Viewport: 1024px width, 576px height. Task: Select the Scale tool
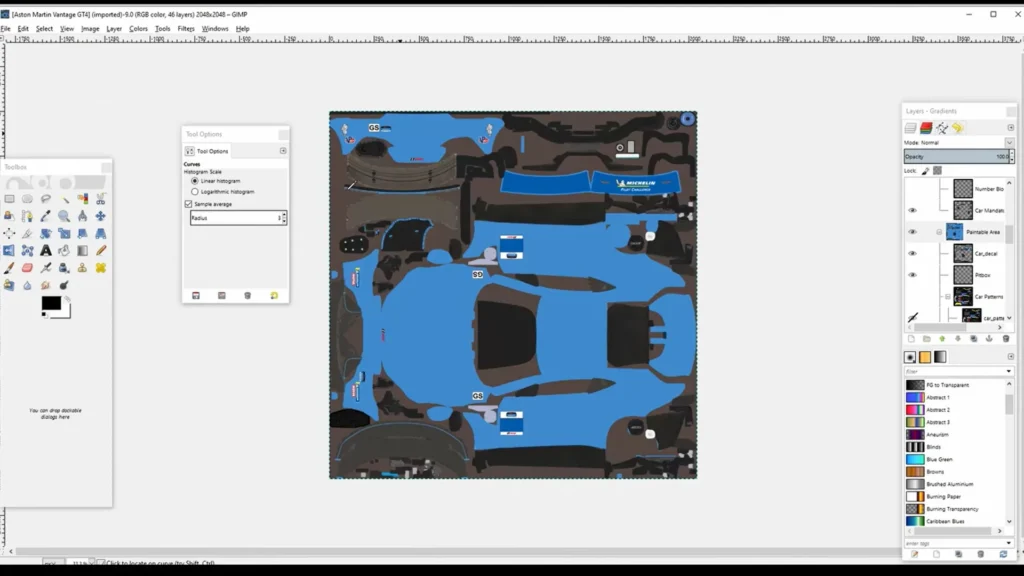[x=64, y=233]
